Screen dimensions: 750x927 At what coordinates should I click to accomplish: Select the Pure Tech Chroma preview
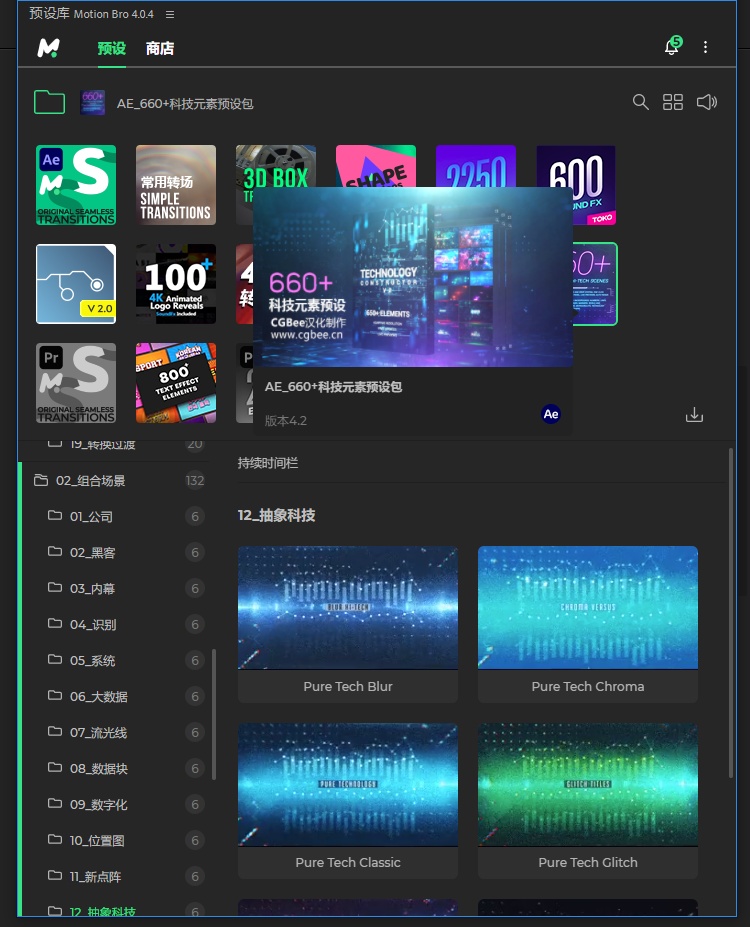click(587, 607)
